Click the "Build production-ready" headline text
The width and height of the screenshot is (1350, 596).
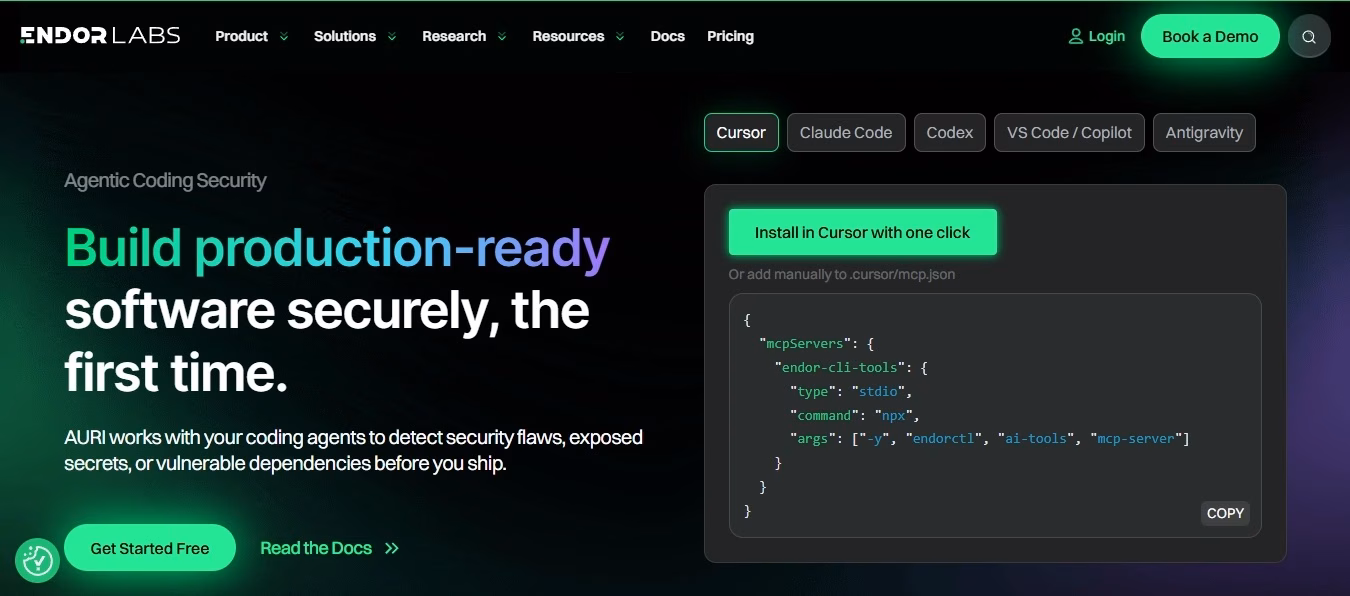pyautogui.click(x=337, y=248)
